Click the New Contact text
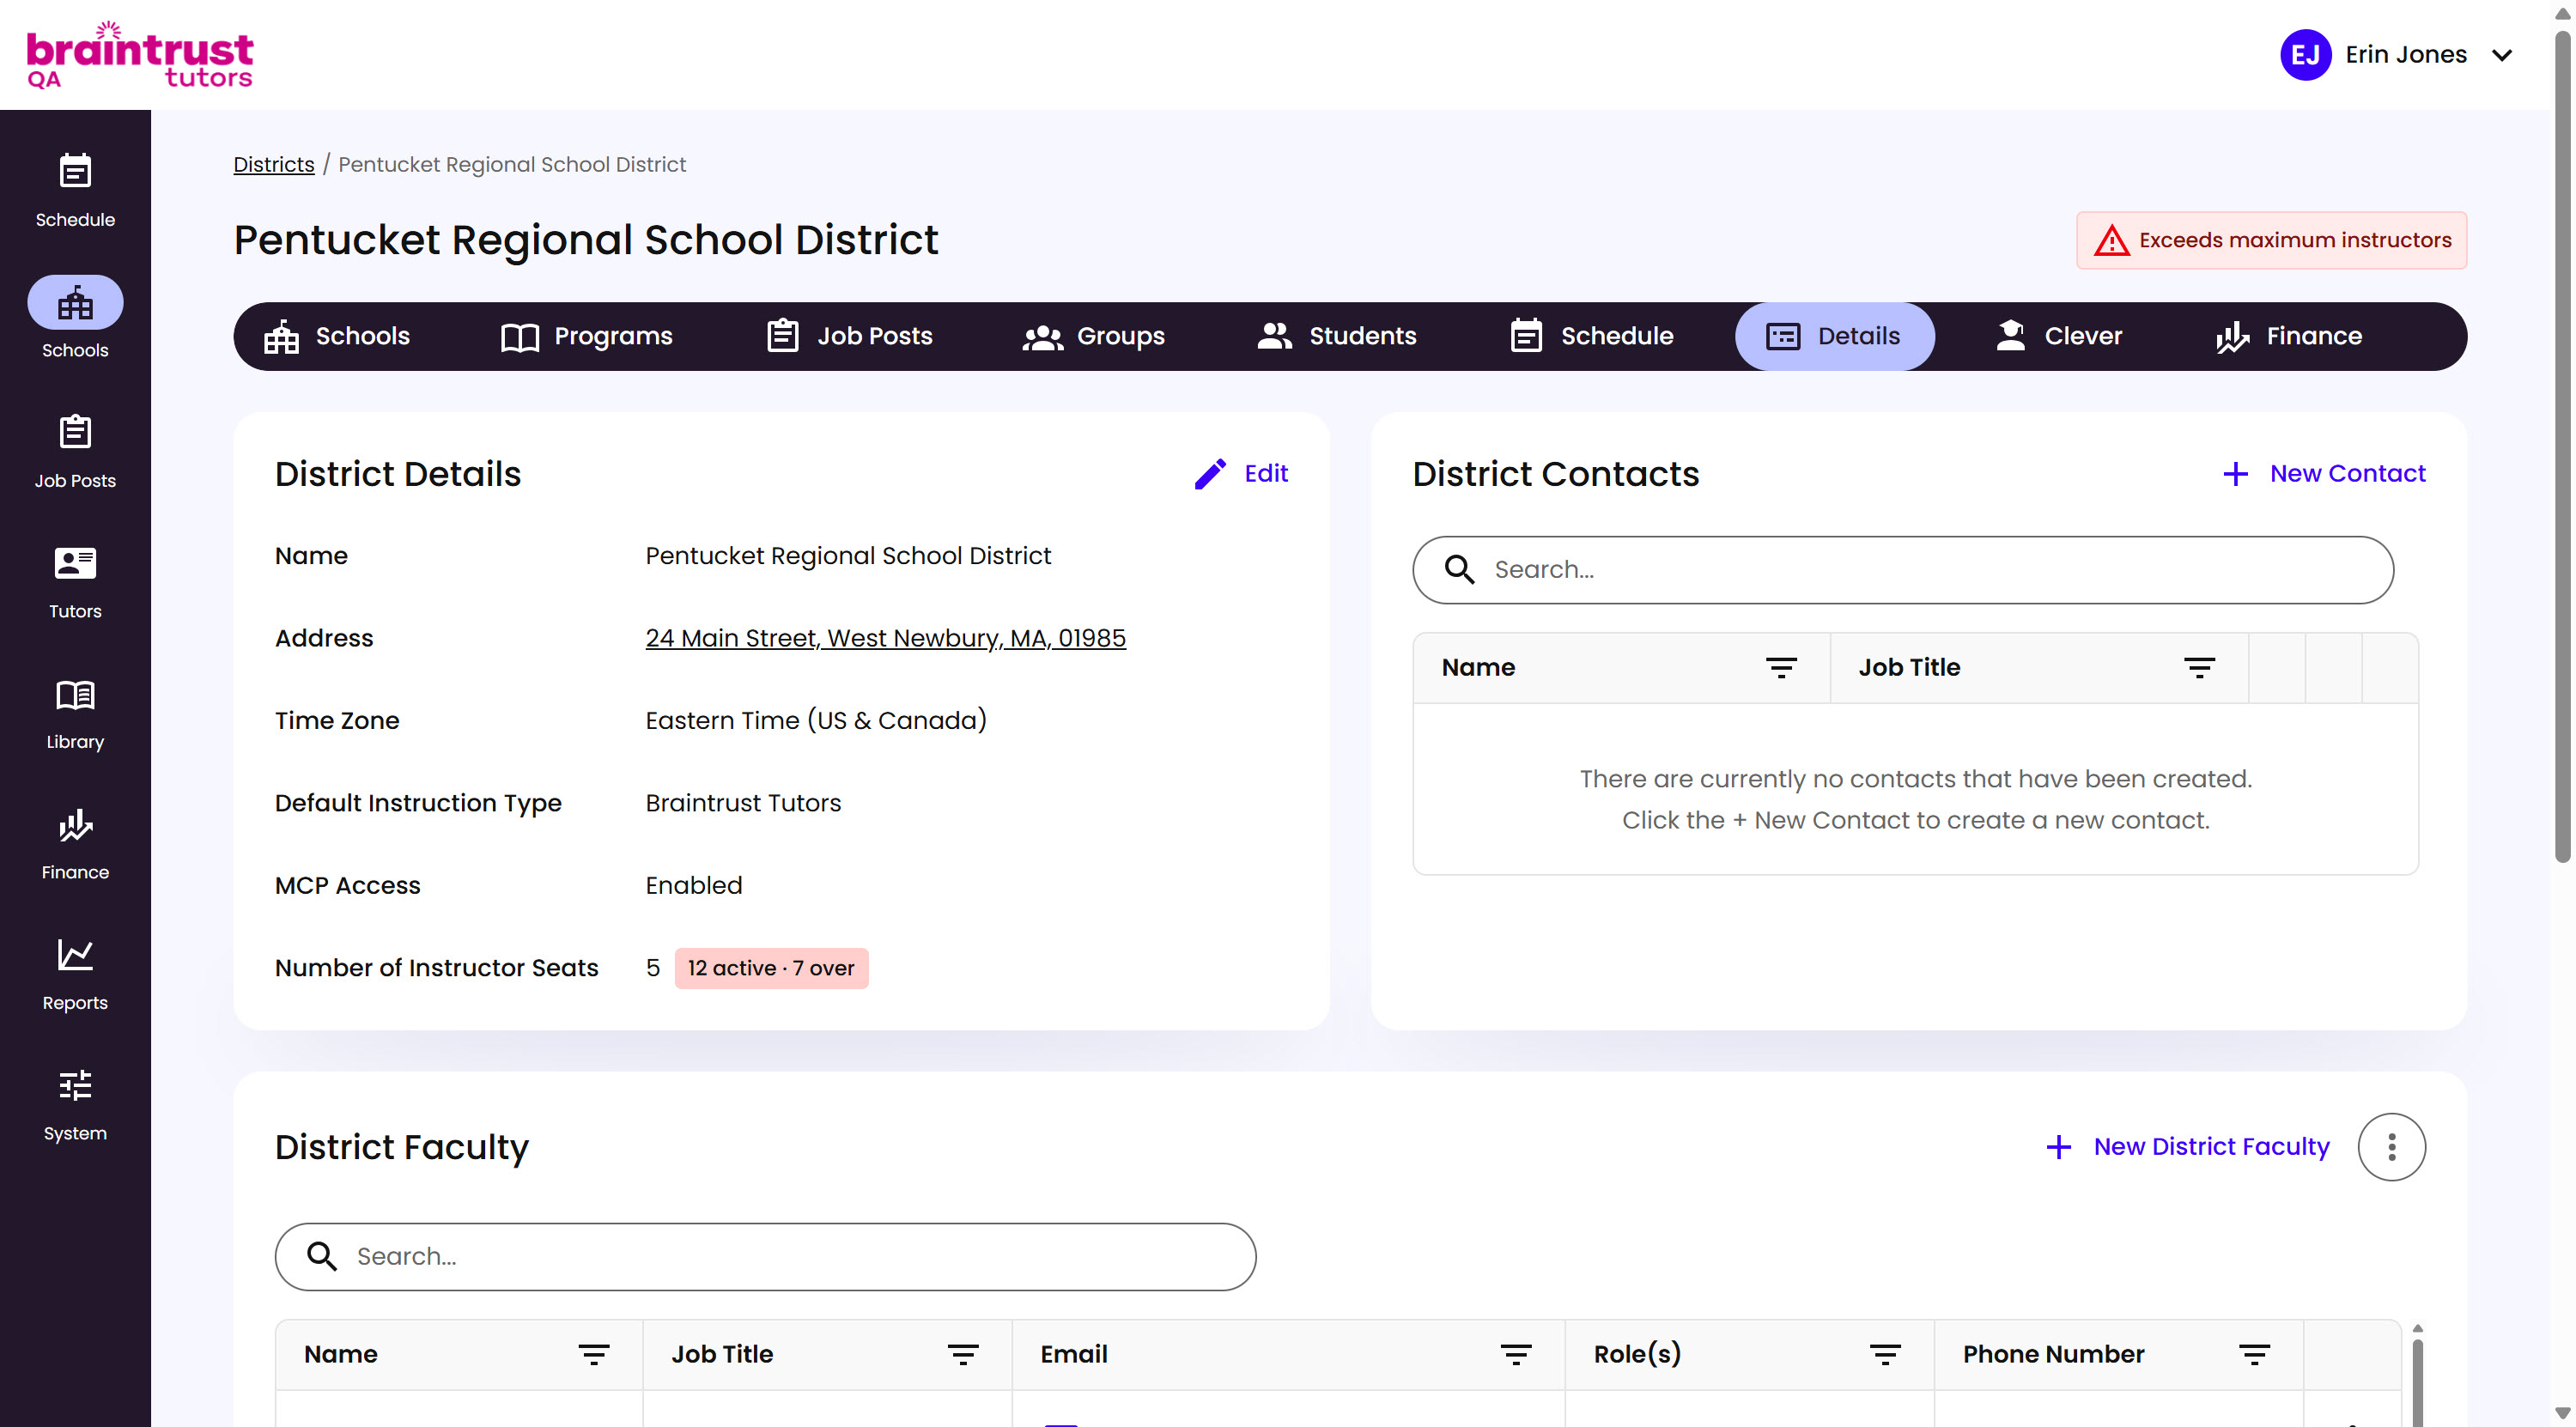Viewport: 2576px width, 1427px height. [x=2347, y=473]
